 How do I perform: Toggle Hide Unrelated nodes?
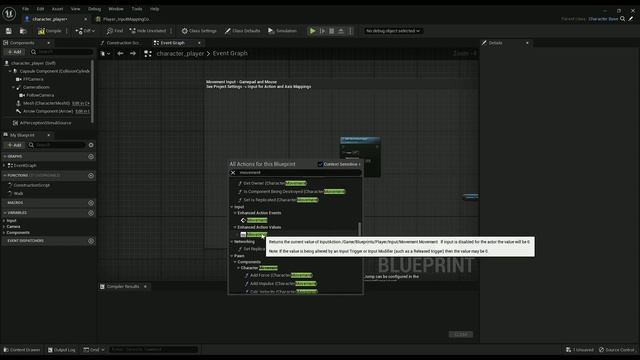coord(148,31)
